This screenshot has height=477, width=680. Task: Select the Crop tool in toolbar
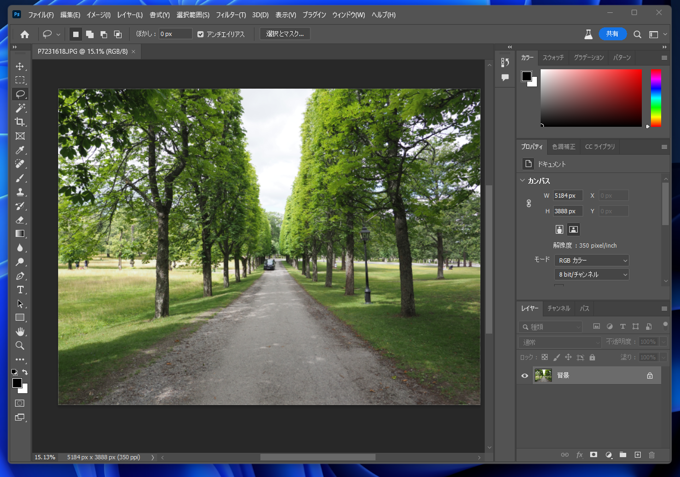[x=20, y=122]
